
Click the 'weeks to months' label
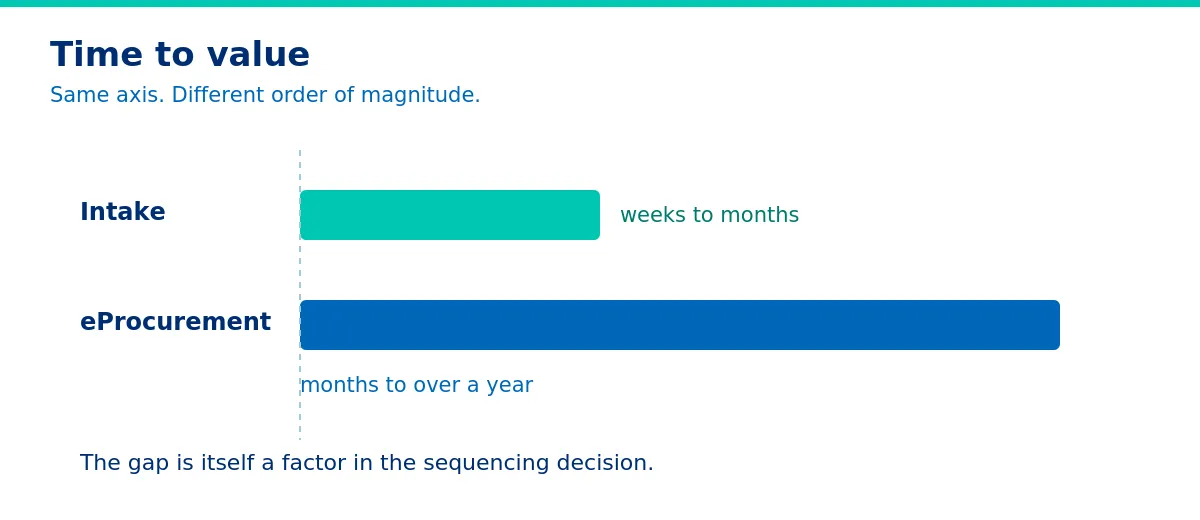coord(709,216)
